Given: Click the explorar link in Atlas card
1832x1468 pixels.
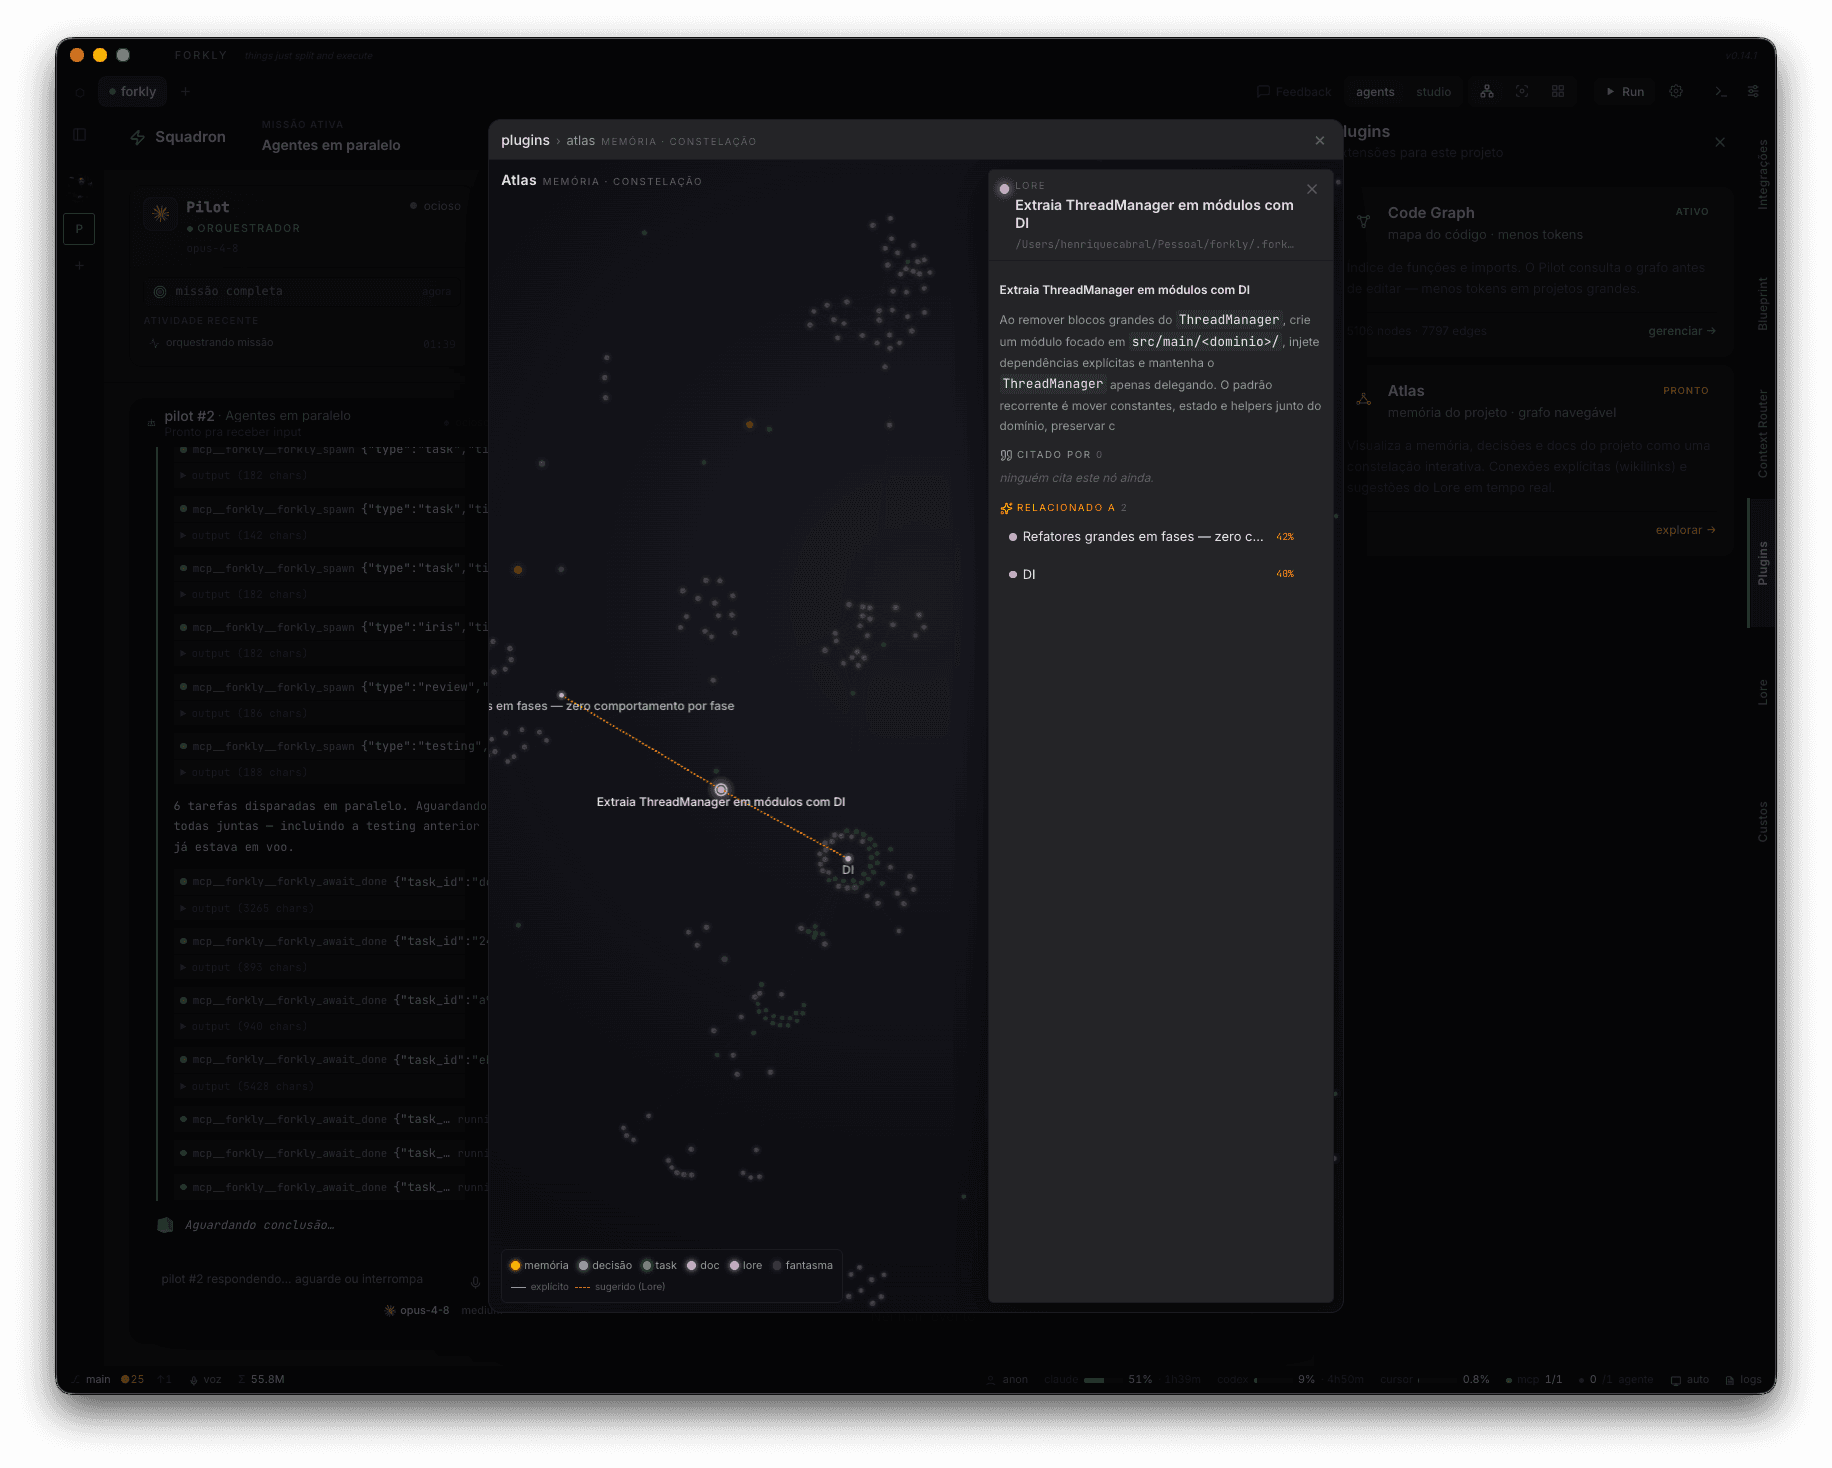Looking at the screenshot, I should pyautogui.click(x=1685, y=530).
